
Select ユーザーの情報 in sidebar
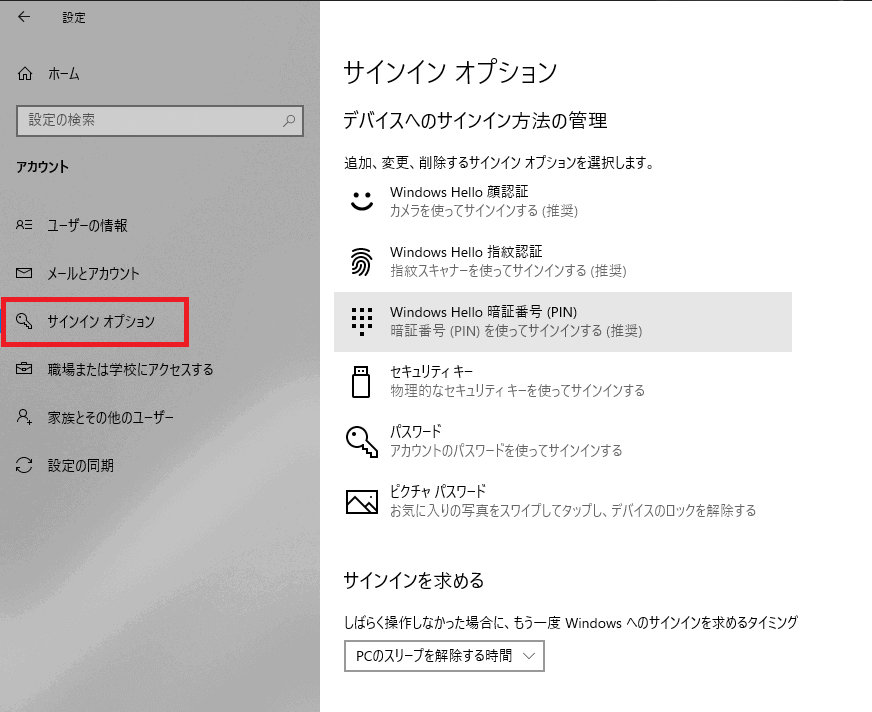(x=87, y=225)
